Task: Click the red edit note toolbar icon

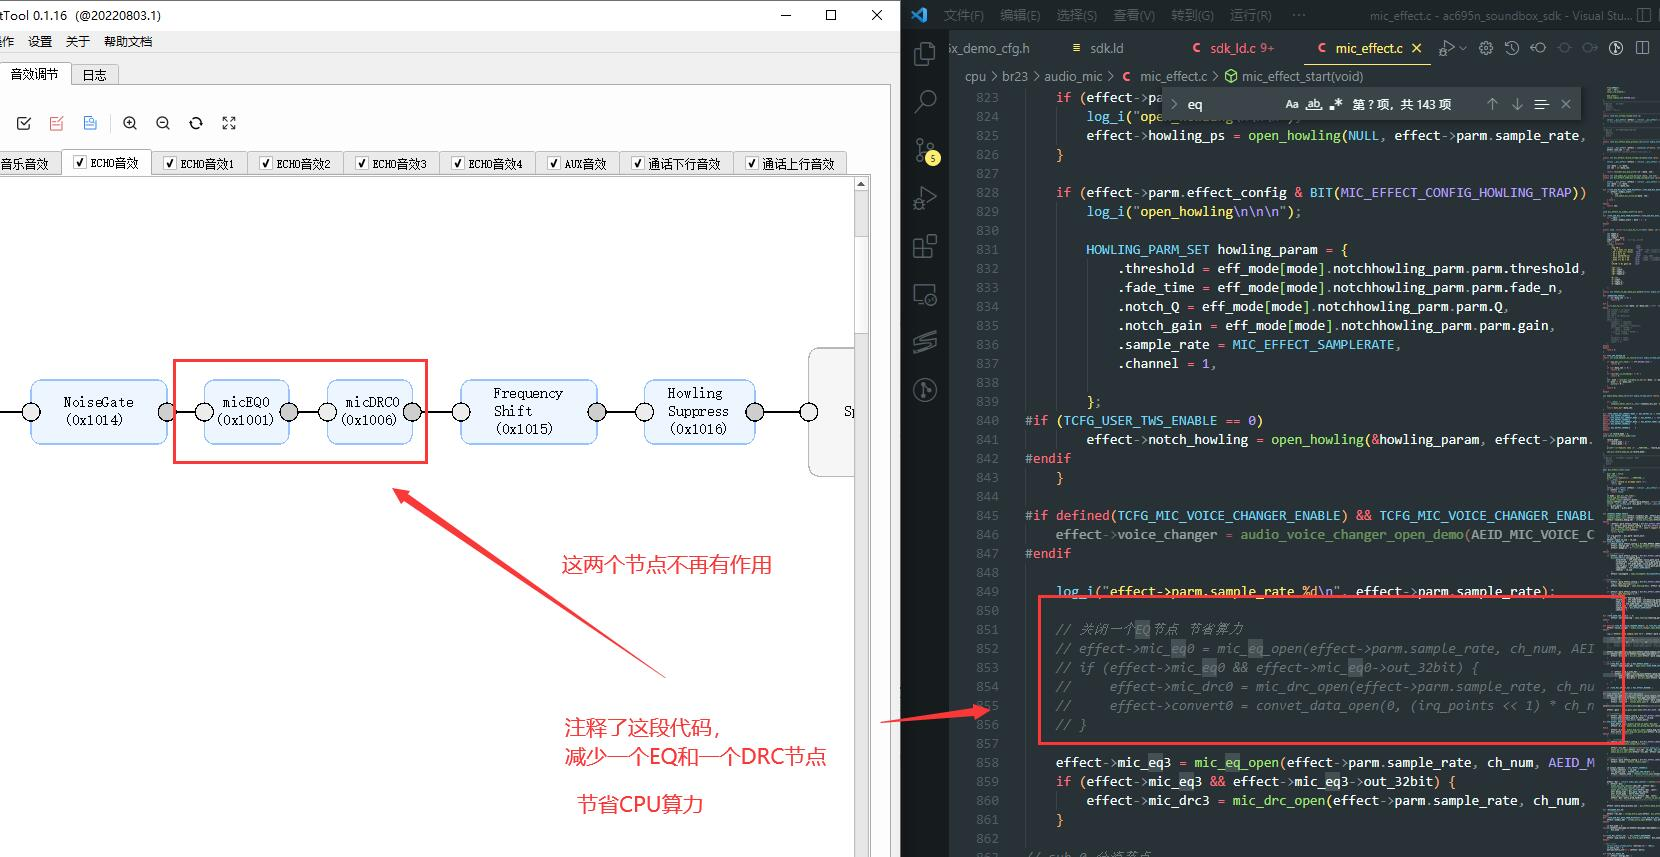Action: (x=57, y=123)
